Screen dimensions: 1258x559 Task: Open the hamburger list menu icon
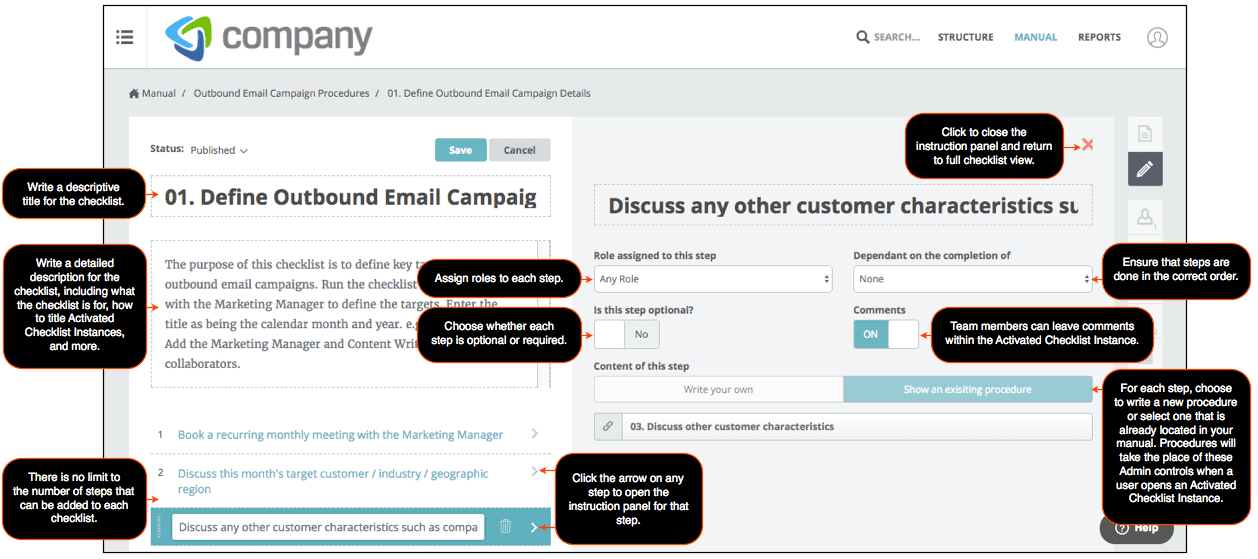pos(125,37)
